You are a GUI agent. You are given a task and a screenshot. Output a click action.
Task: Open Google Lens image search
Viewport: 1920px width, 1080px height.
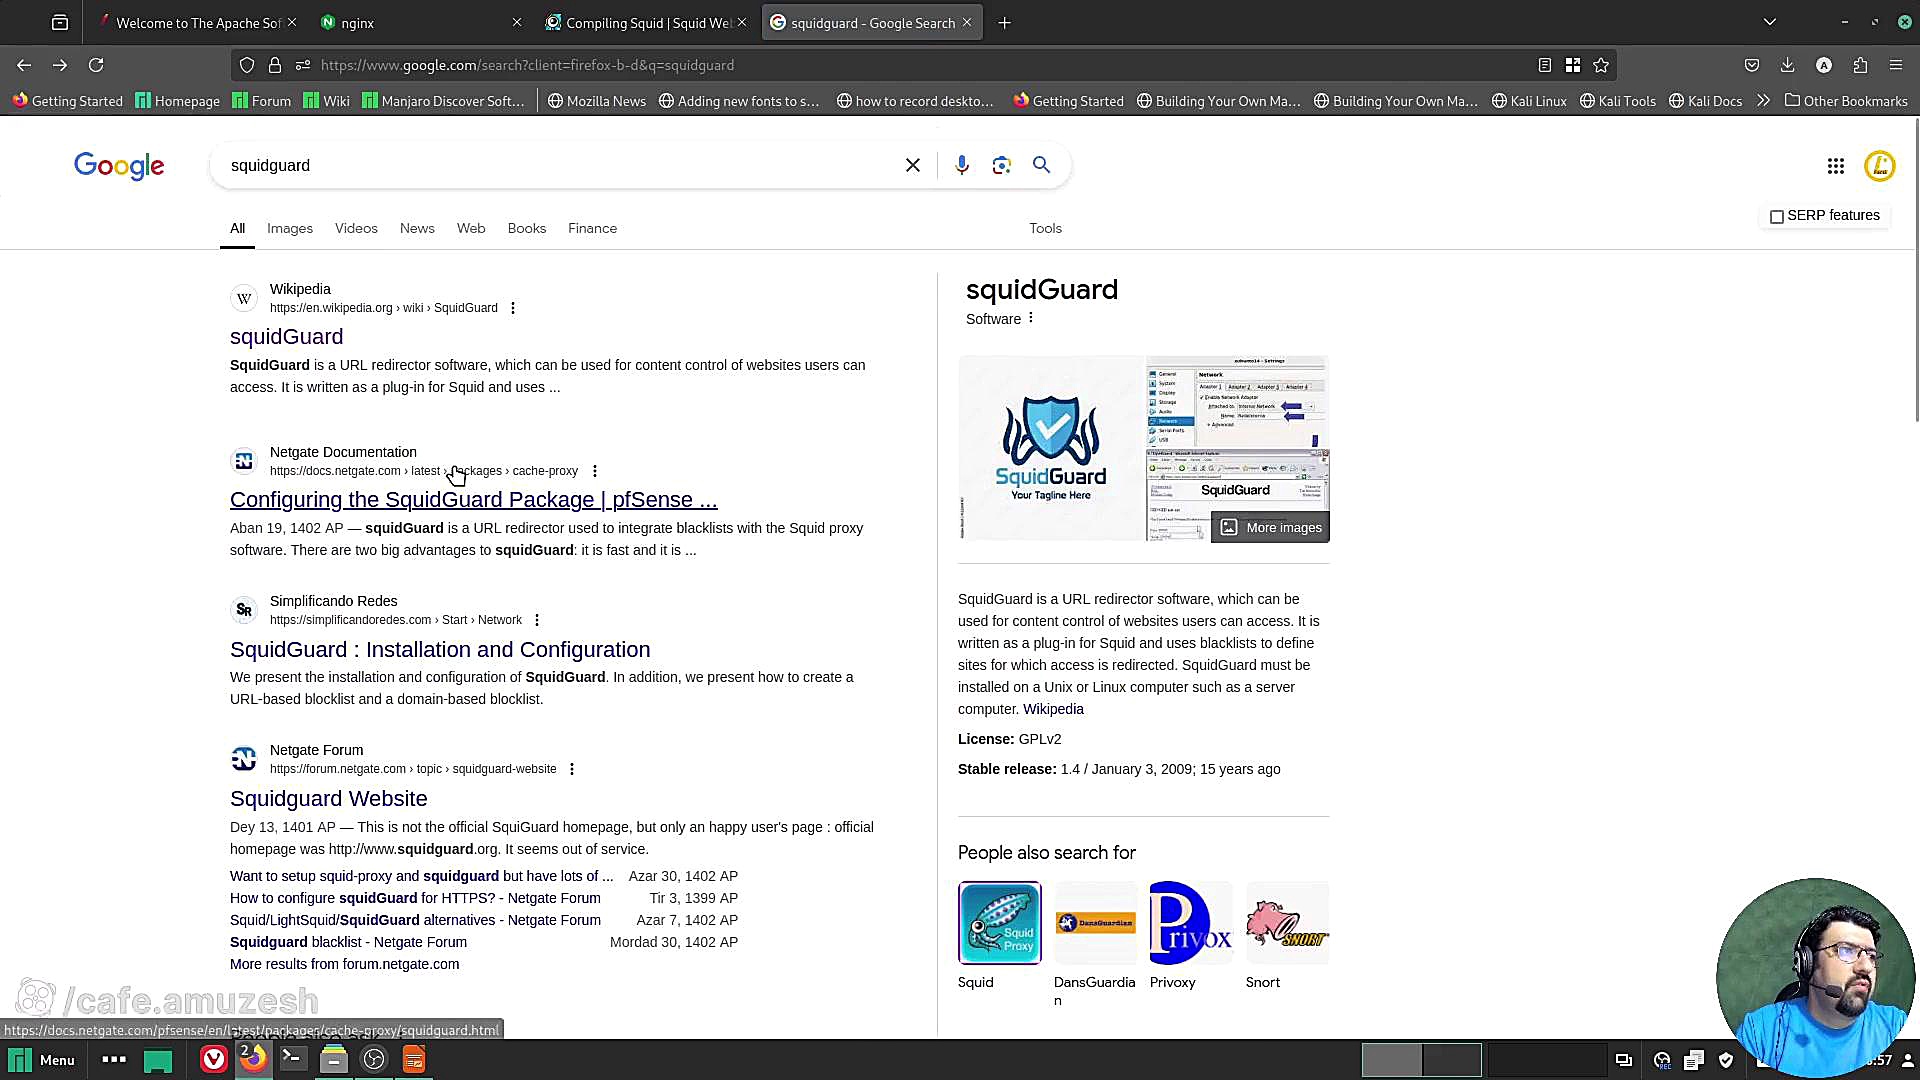pyautogui.click(x=1002, y=165)
